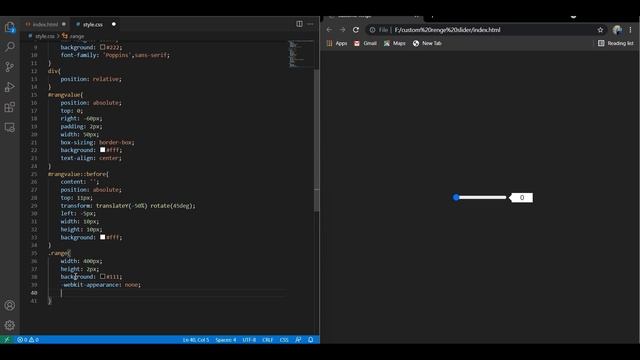
Task: Click the range value box showing 0
Action: pos(522,198)
